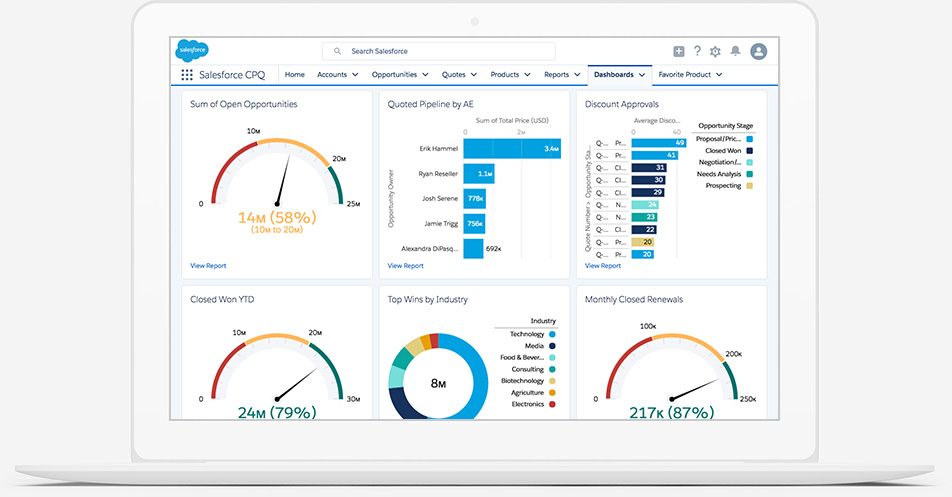
Task: Click the Consulting industry legend swatch
Action: pos(552,369)
